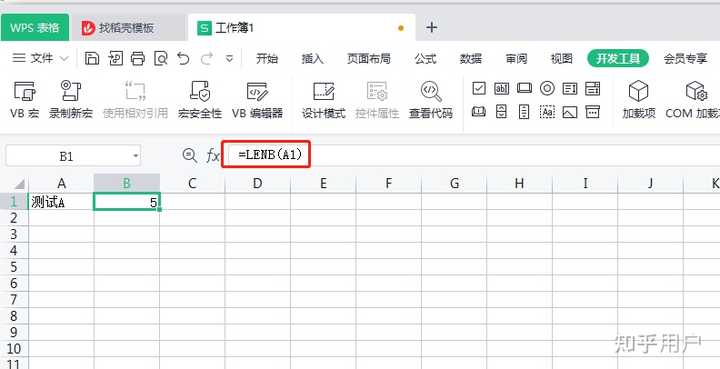Select row 1 header

[14, 201]
